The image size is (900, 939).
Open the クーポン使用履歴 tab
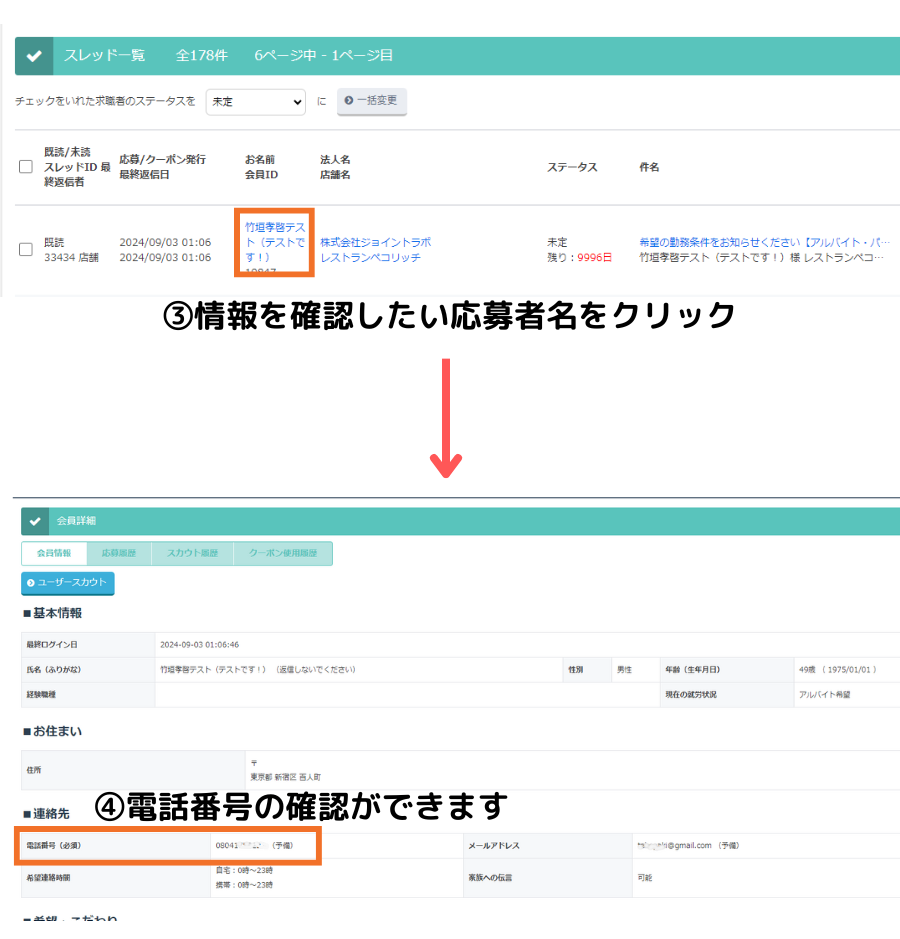284,553
